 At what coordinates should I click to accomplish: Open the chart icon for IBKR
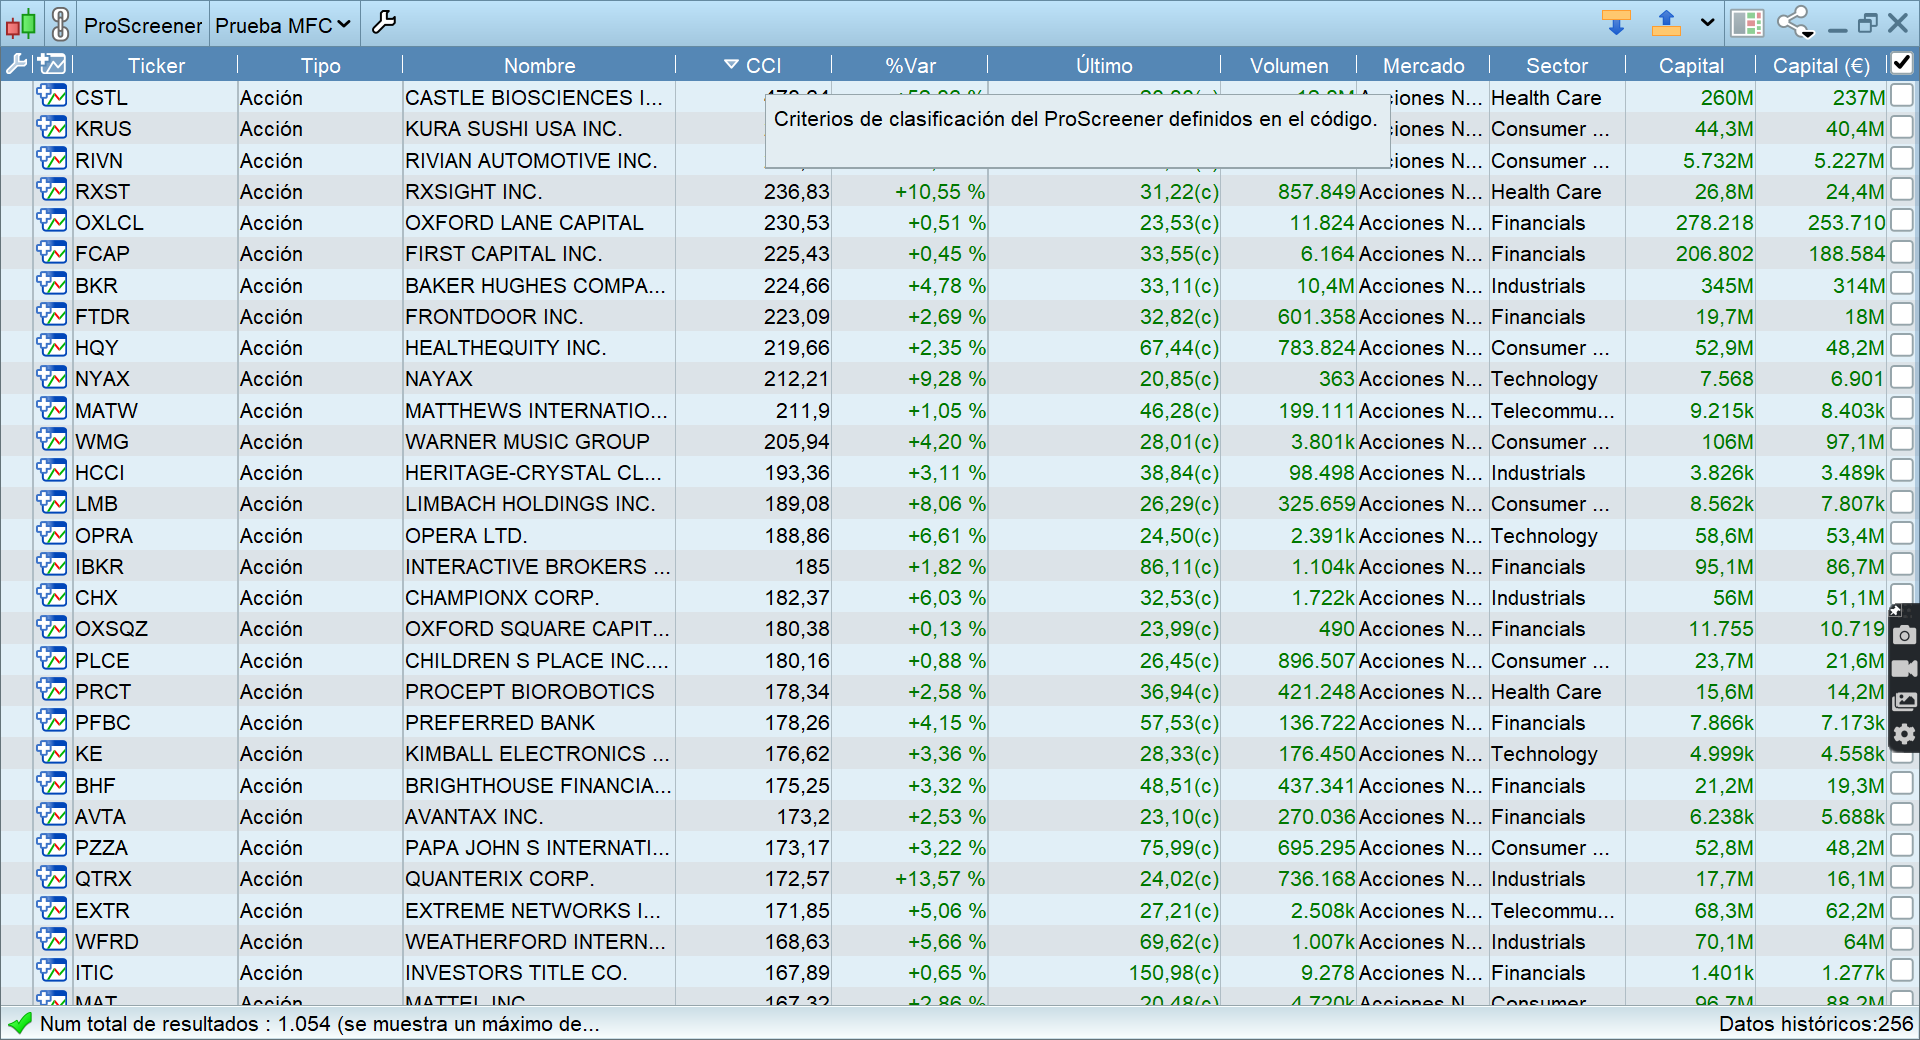(x=51, y=565)
